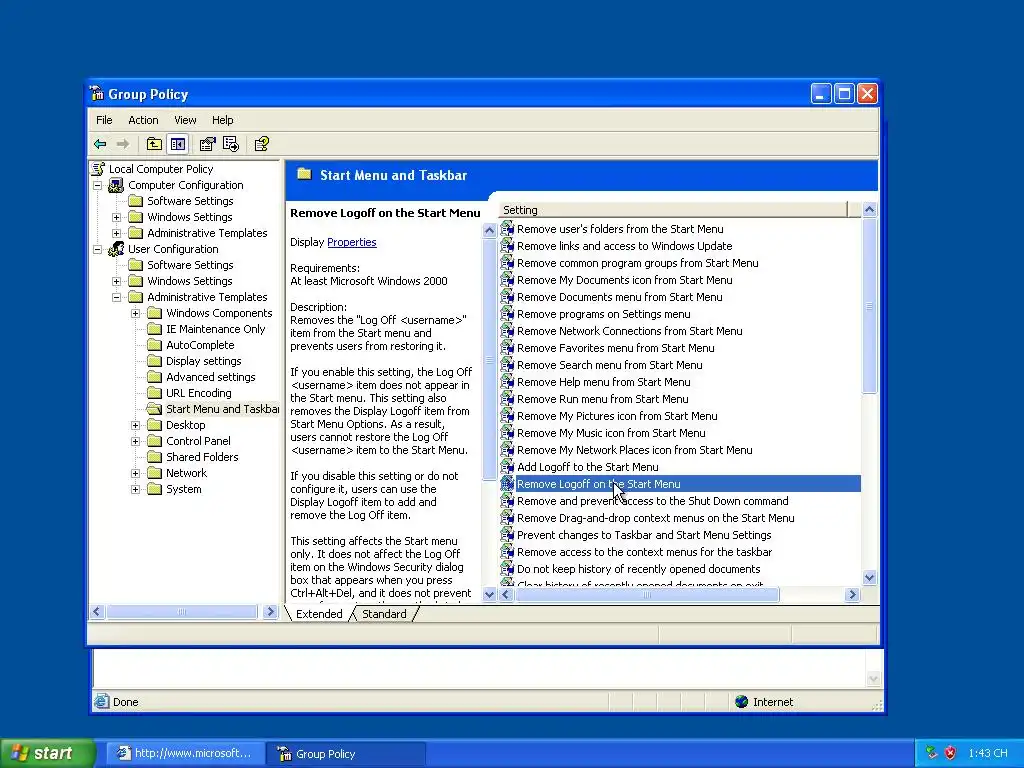The image size is (1024, 768).
Task: Toggle the Show/Hide Console Tree icon
Action: (x=178, y=144)
